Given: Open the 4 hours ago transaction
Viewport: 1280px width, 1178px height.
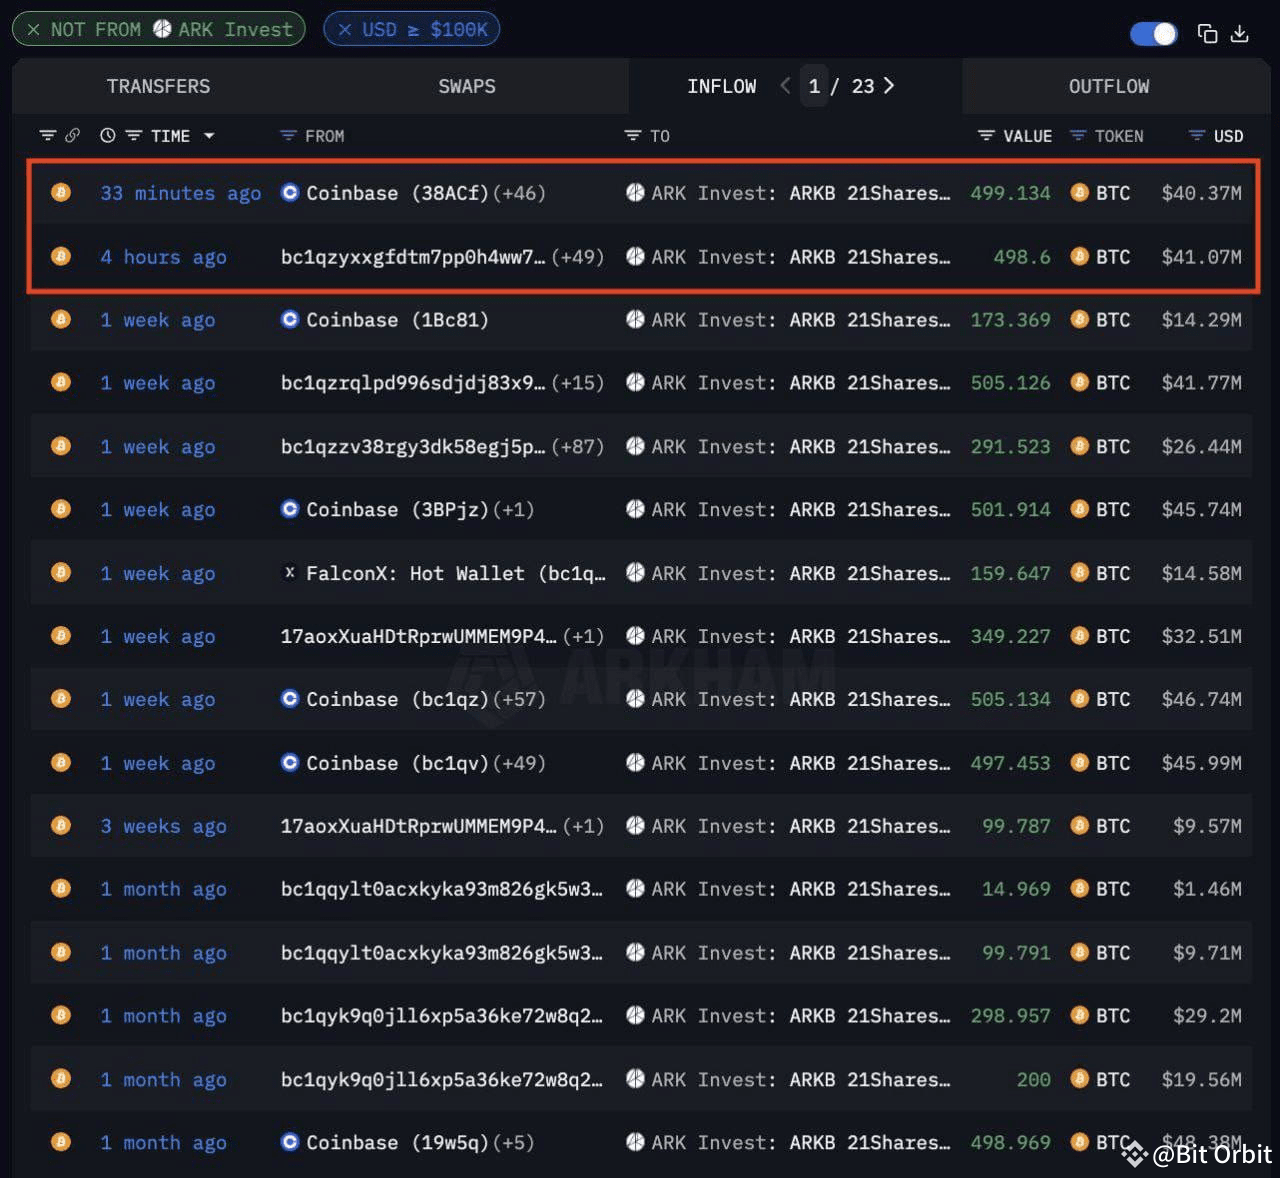Looking at the screenshot, I should pos(163,257).
